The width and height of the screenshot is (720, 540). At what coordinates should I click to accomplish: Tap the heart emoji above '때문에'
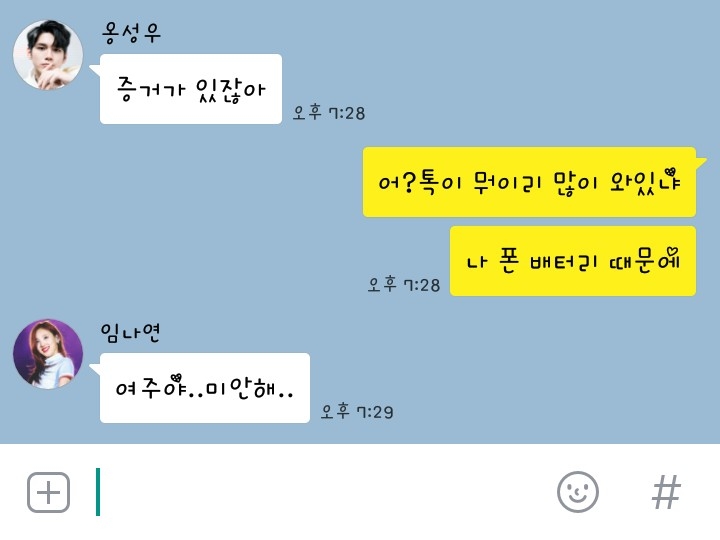673,252
